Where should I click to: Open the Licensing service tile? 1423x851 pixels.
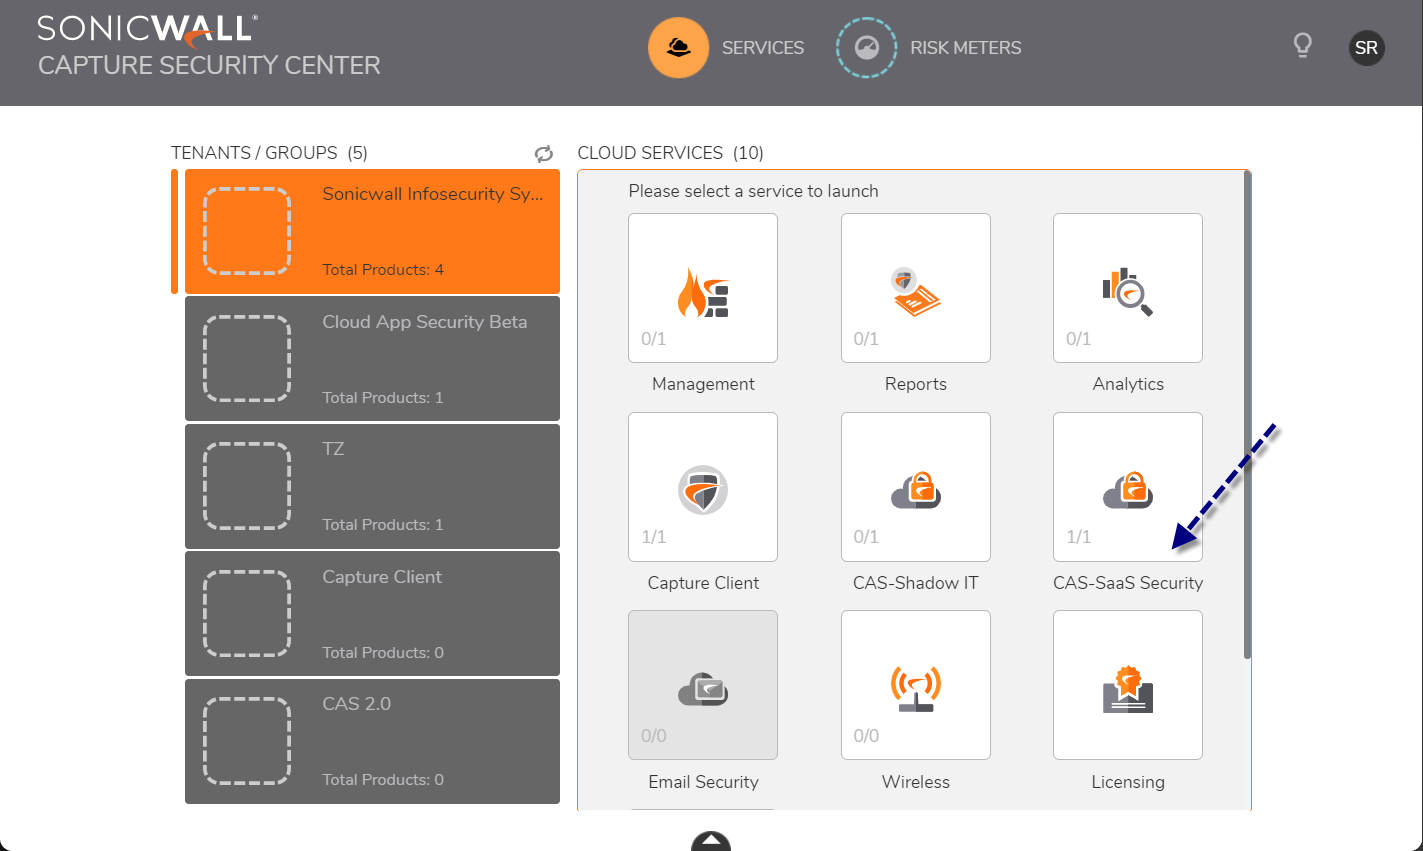tap(1127, 685)
